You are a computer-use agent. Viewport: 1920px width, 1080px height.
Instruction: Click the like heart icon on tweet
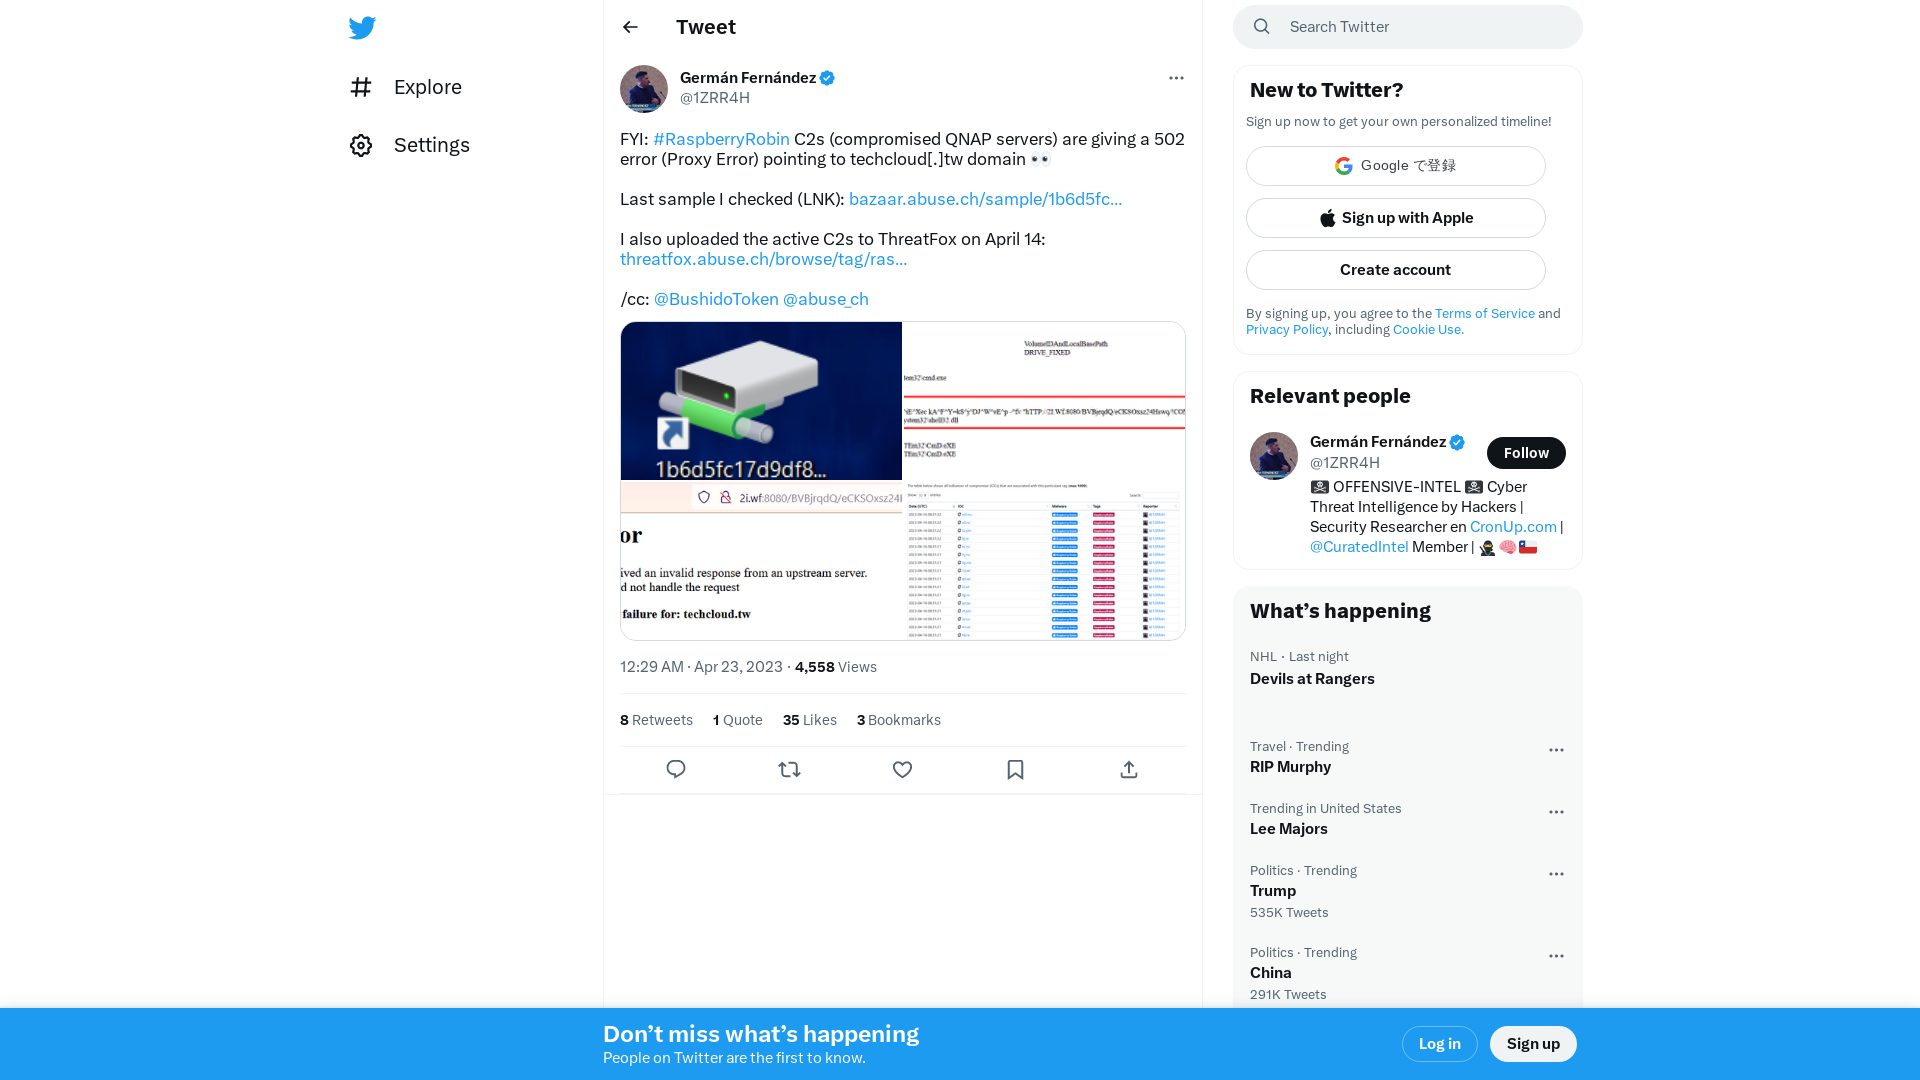[x=902, y=769]
